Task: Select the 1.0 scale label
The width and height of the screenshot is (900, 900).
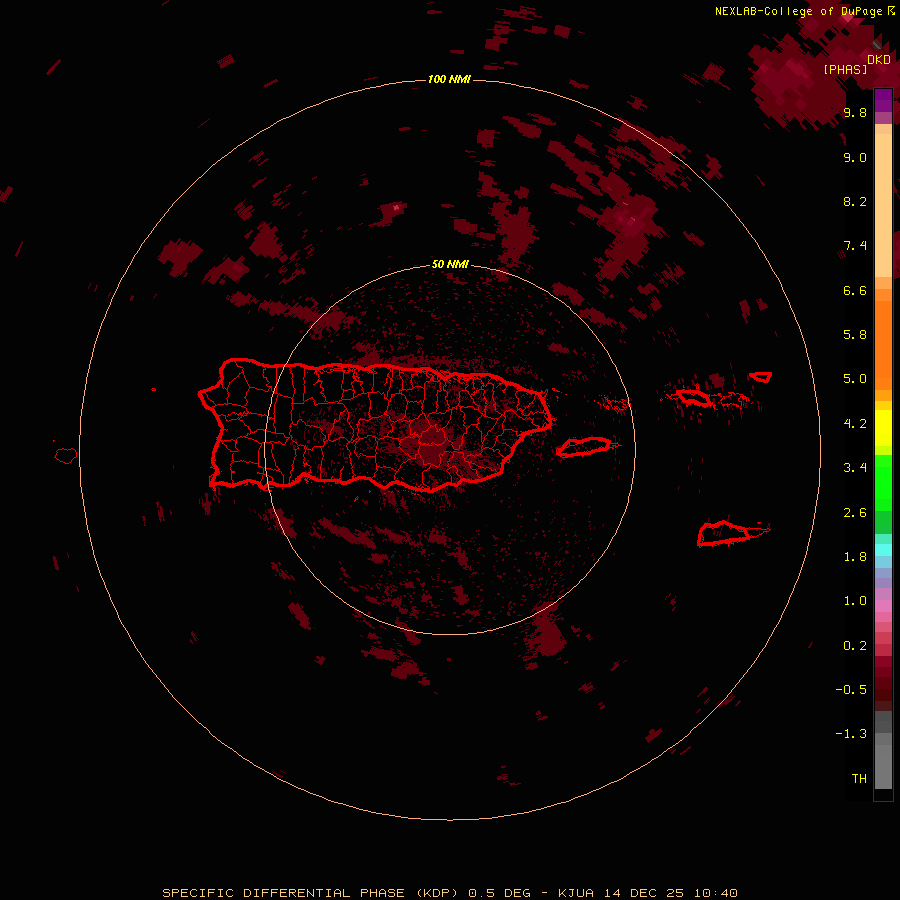Action: click(x=855, y=601)
